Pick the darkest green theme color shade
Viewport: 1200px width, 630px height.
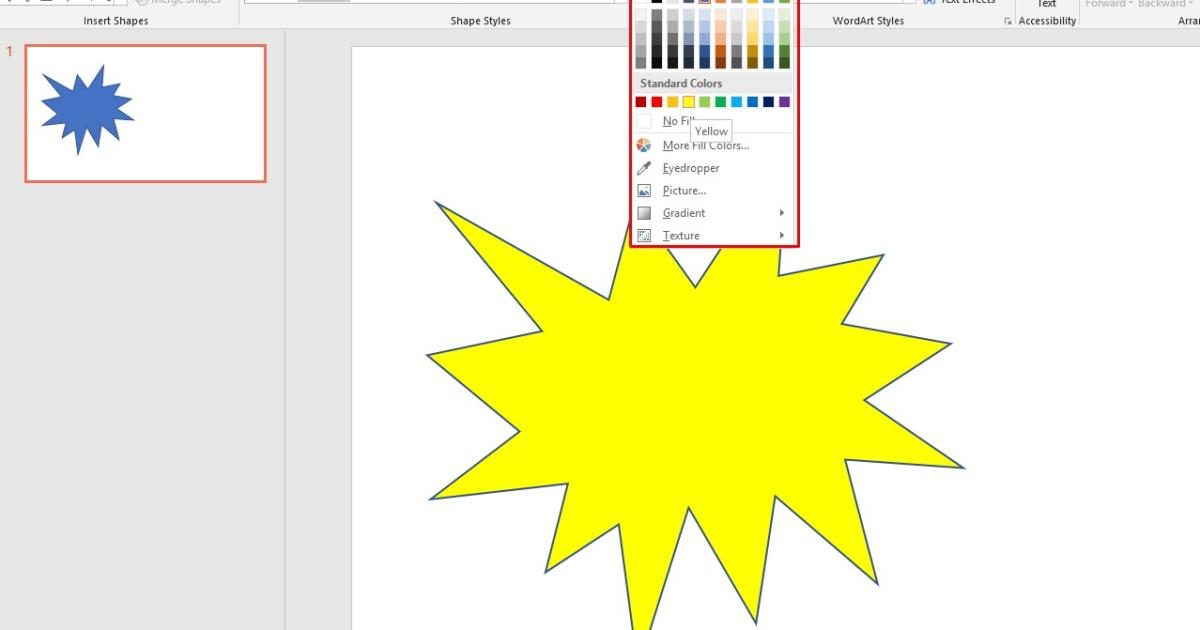pos(784,62)
